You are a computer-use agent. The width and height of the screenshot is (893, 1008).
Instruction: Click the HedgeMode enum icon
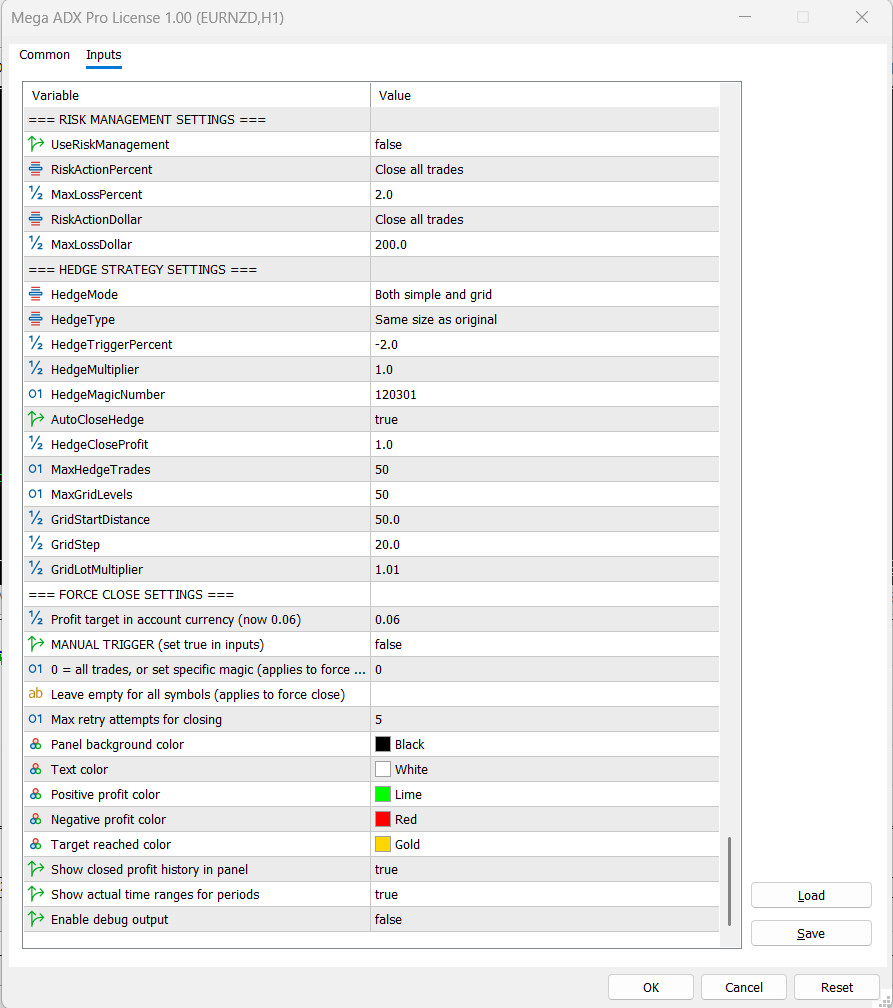pyautogui.click(x=36, y=294)
